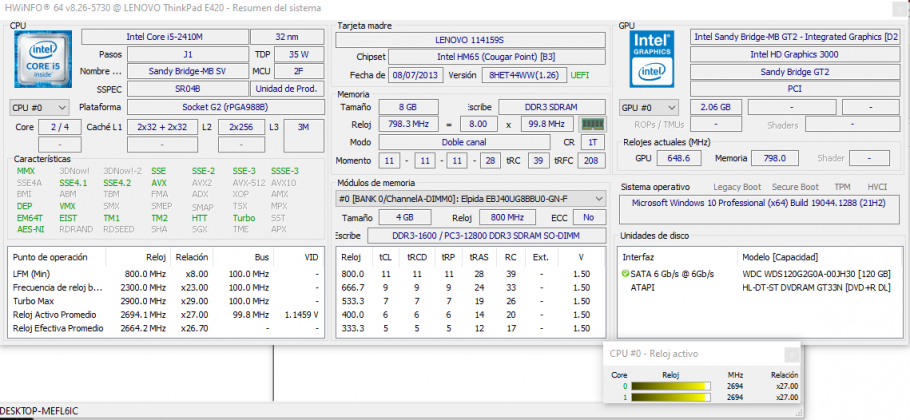Click the L2 cache 2x256 value
The width and height of the screenshot is (910, 420).
click(x=243, y=127)
